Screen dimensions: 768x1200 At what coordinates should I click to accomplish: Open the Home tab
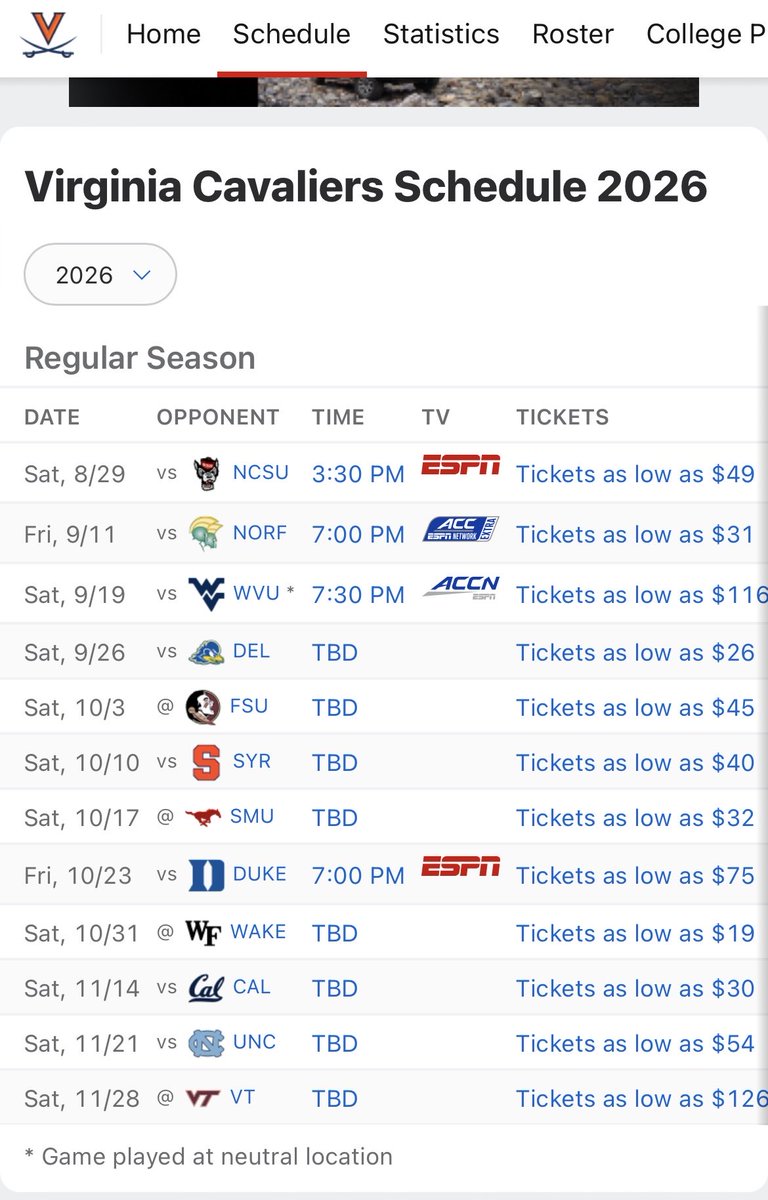click(163, 34)
